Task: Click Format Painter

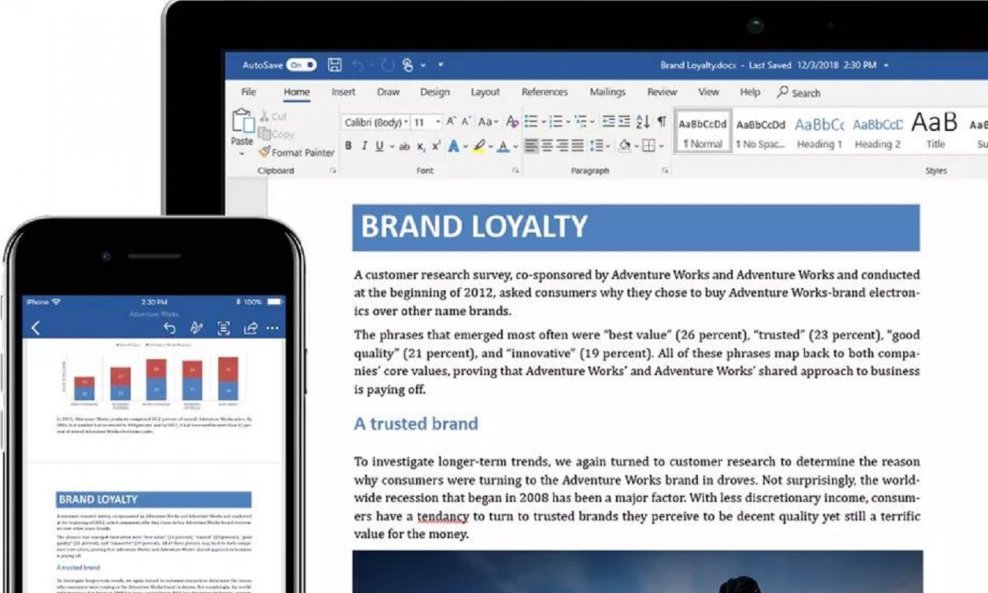Action: pyautogui.click(x=296, y=153)
